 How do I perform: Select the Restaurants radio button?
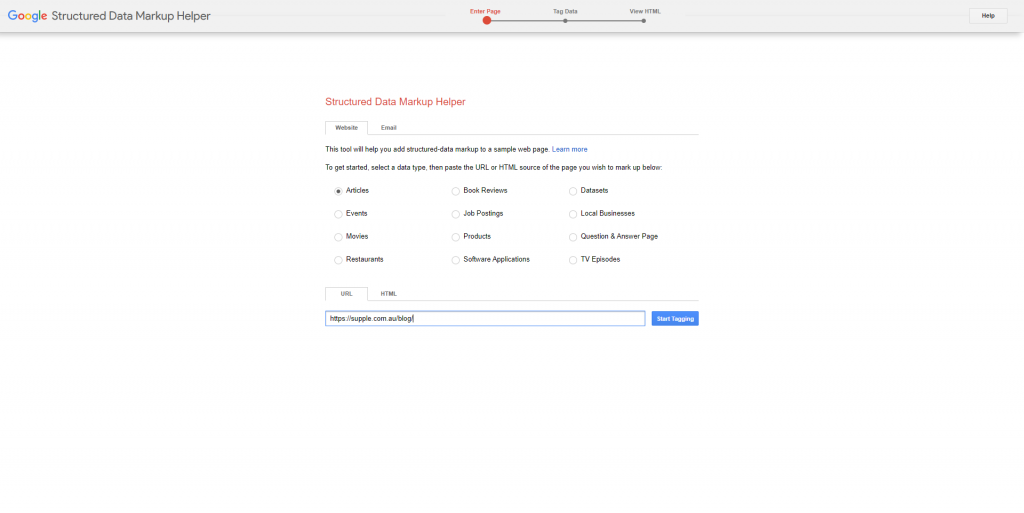338,260
